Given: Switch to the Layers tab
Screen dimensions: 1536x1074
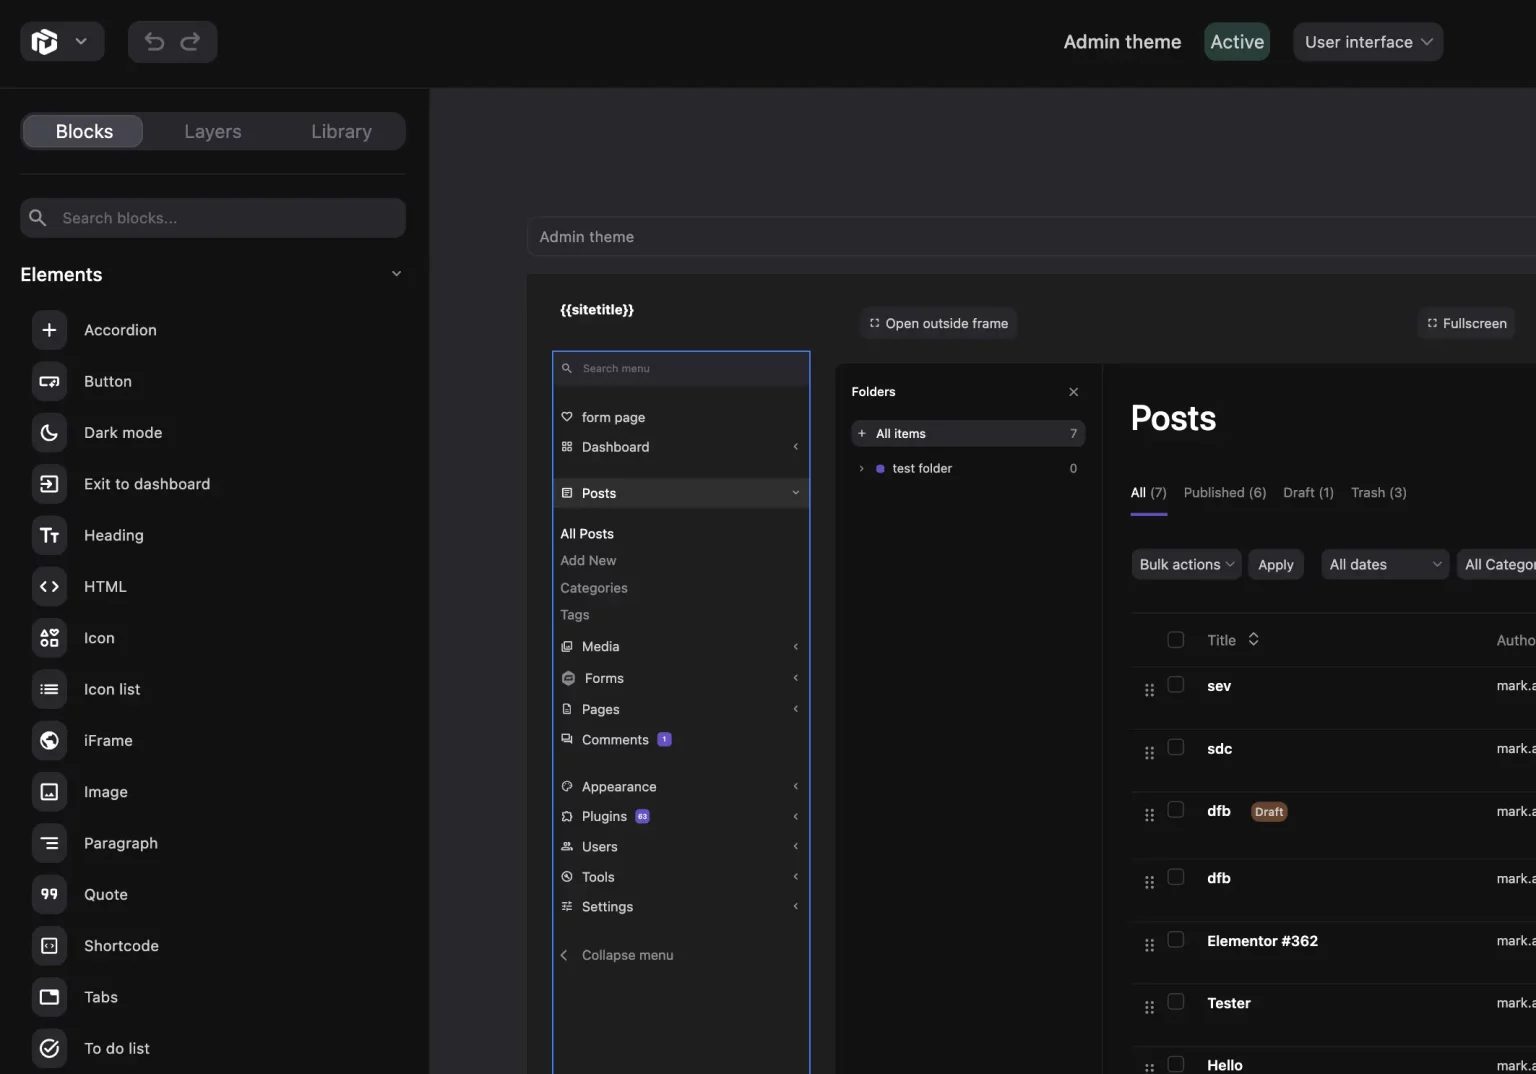Looking at the screenshot, I should [x=212, y=131].
